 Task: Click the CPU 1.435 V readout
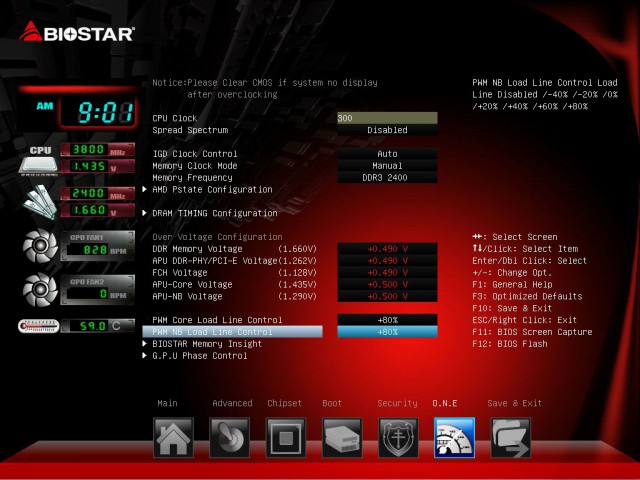click(98, 166)
